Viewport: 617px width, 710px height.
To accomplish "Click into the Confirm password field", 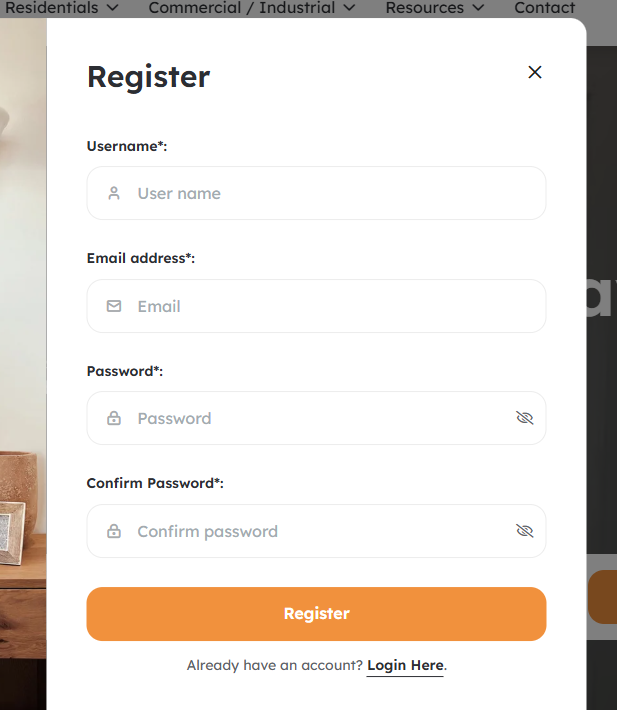I will click(310, 531).
